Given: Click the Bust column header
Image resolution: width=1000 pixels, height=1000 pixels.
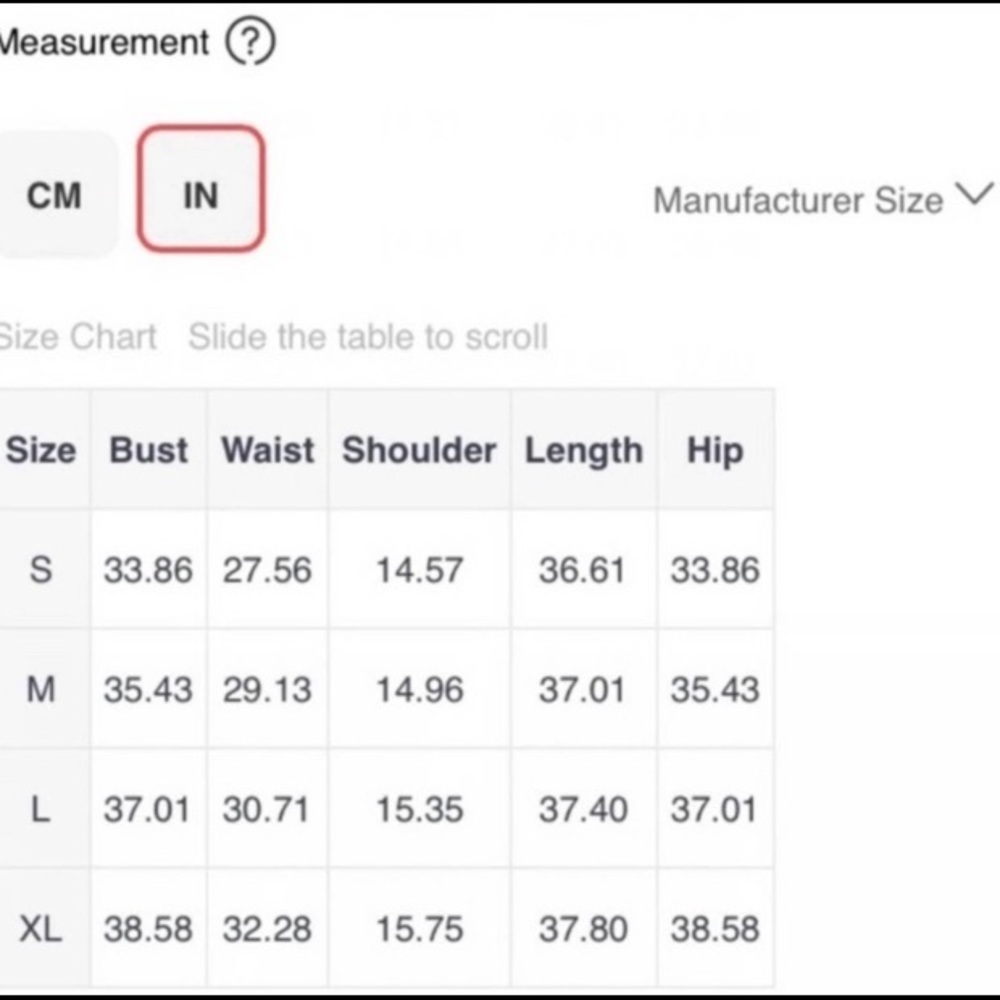Looking at the screenshot, I should (x=149, y=450).
